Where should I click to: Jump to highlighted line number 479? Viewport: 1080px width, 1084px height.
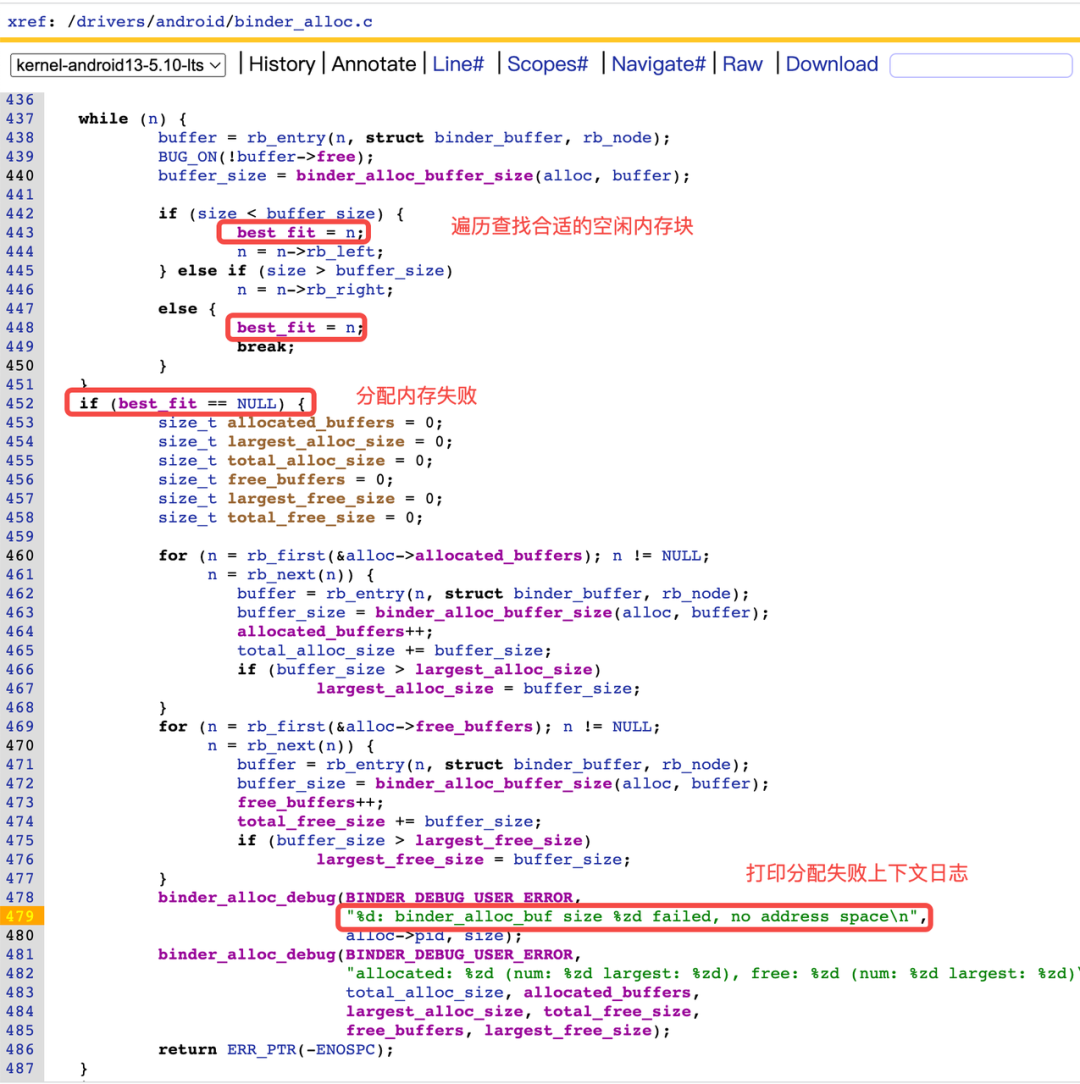point(19,916)
